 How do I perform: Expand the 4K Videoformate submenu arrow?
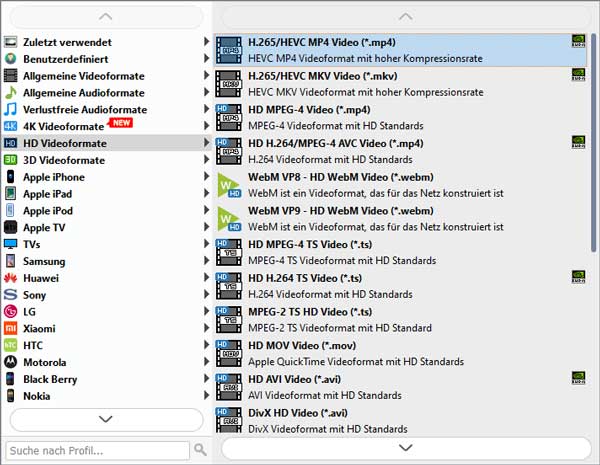coord(206,126)
